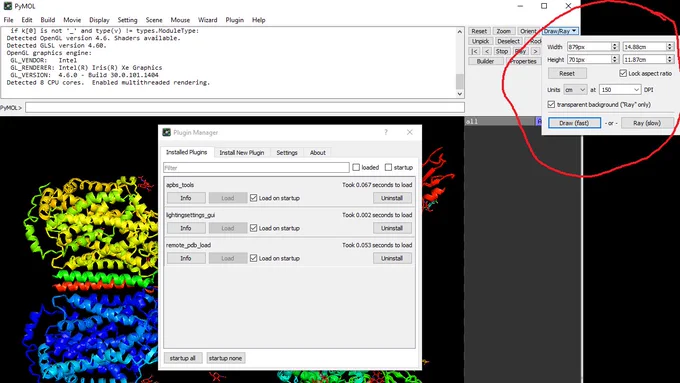Click the Ray (slow) button
This screenshot has height=383, width=680.
(x=647, y=123)
